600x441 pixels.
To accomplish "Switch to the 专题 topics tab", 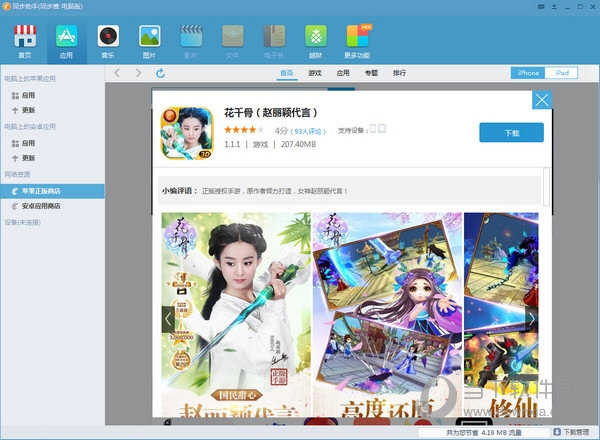I will pos(371,73).
